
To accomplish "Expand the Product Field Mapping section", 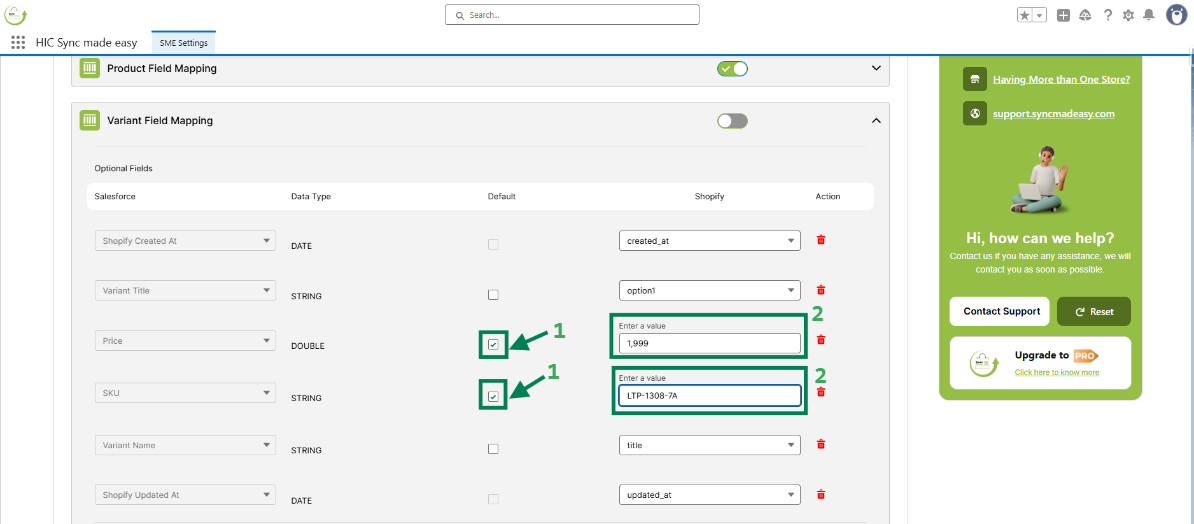I will click(876, 69).
